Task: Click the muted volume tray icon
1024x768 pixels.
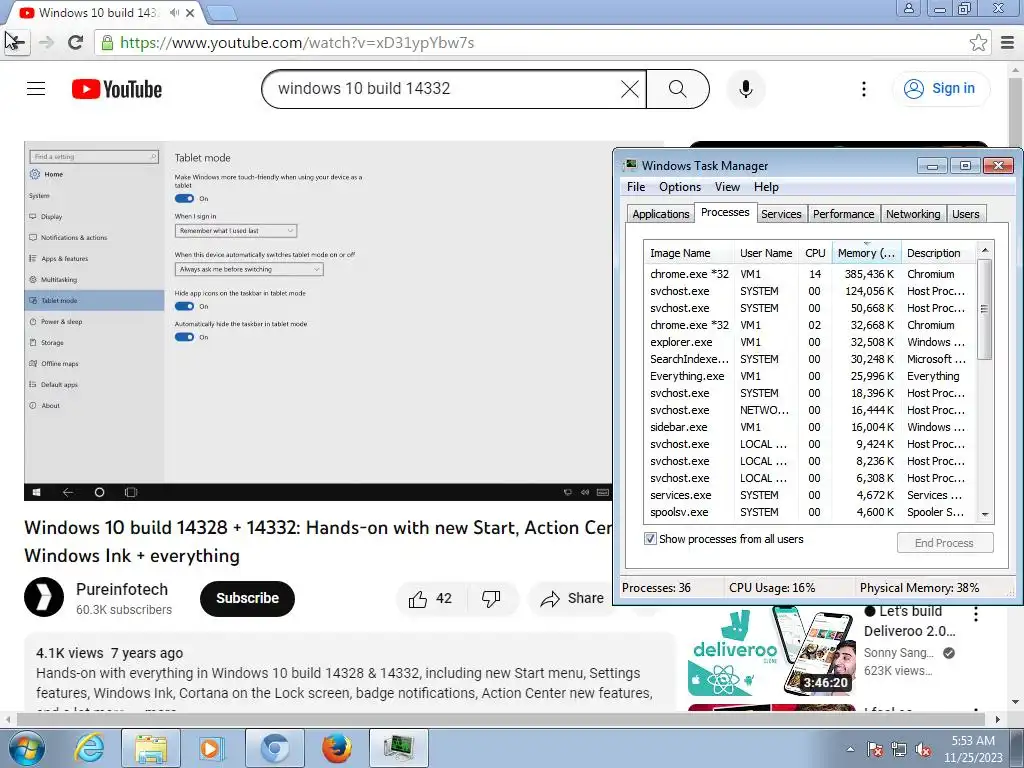Action: pyautogui.click(x=923, y=750)
